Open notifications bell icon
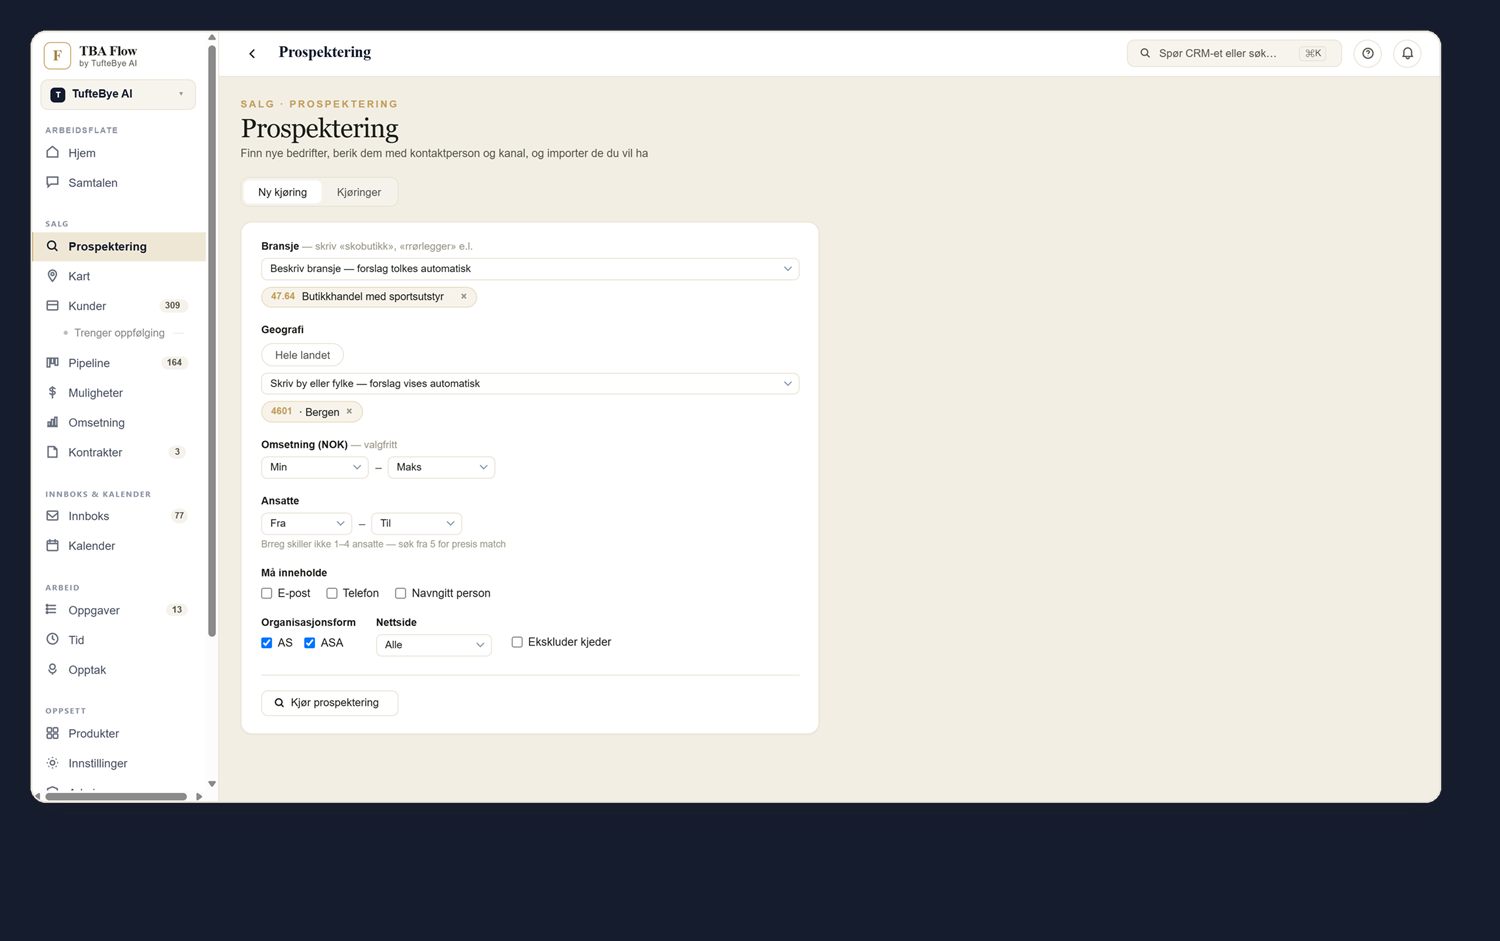The image size is (1500, 941). coord(1407,54)
